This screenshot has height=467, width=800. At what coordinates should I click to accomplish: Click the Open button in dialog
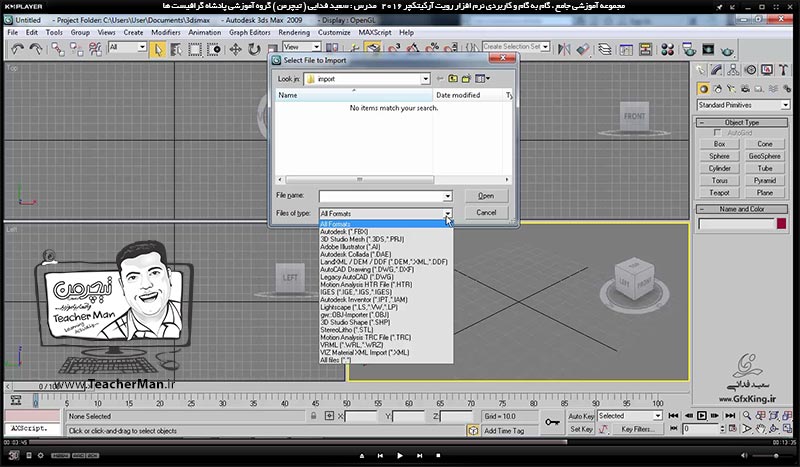coord(486,196)
